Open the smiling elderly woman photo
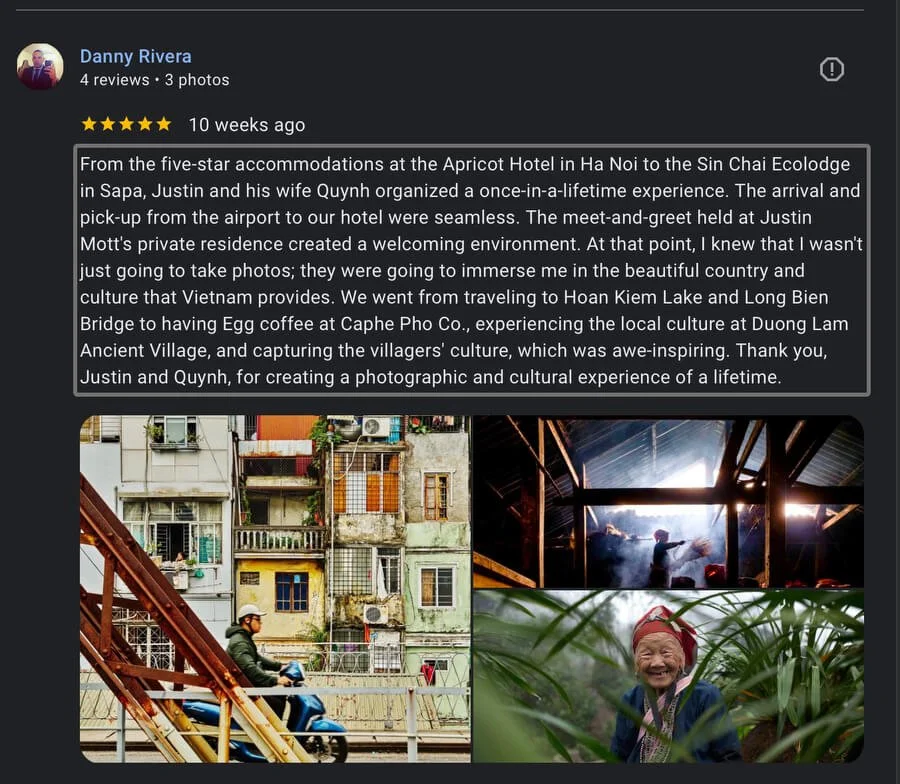Image resolution: width=900 pixels, height=784 pixels. click(x=668, y=677)
